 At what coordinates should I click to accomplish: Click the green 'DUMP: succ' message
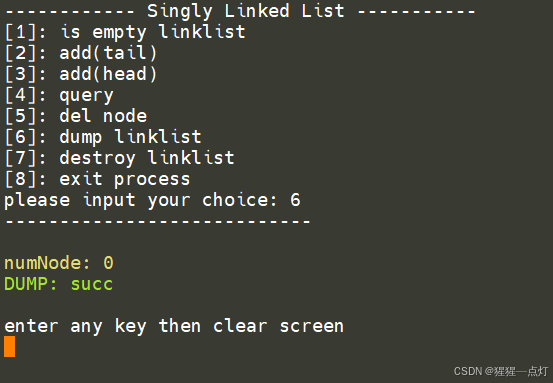[59, 284]
